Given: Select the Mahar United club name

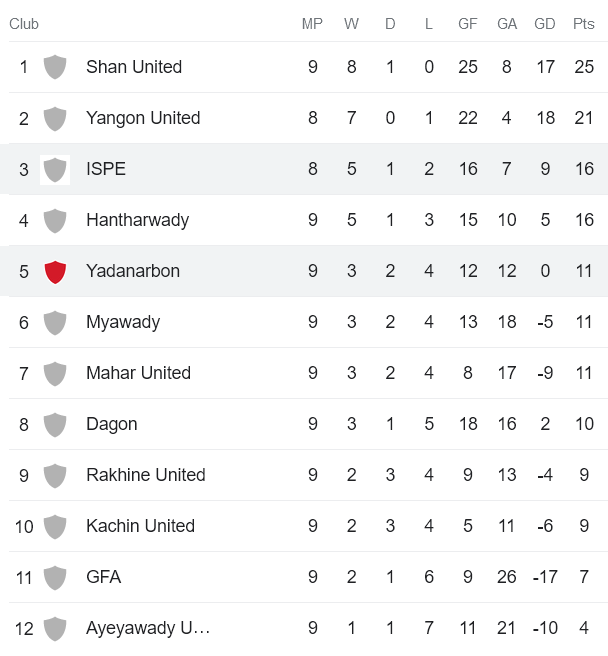Looking at the screenshot, I should [x=138, y=373].
